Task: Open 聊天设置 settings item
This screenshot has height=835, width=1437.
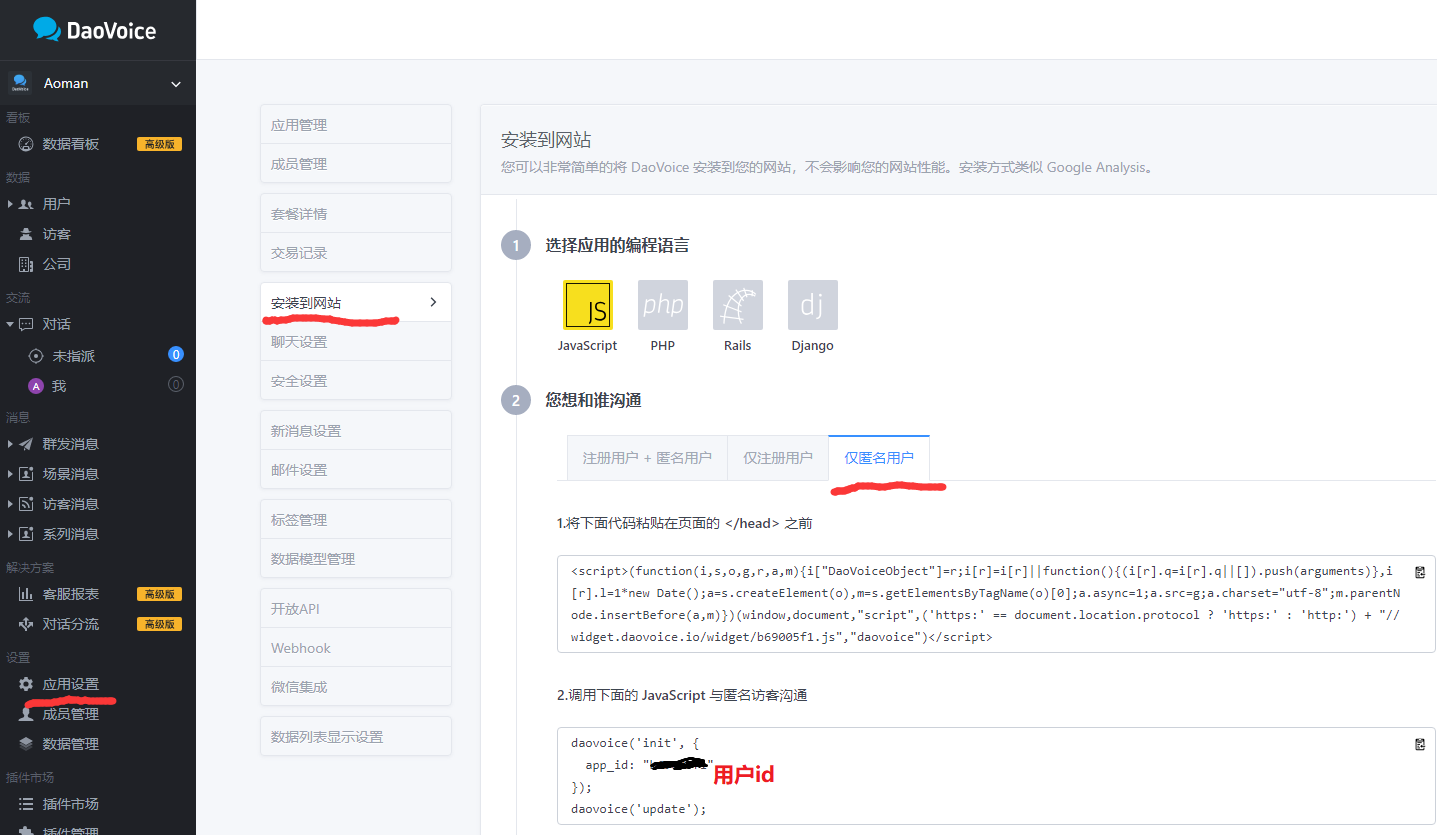Action: [x=356, y=342]
